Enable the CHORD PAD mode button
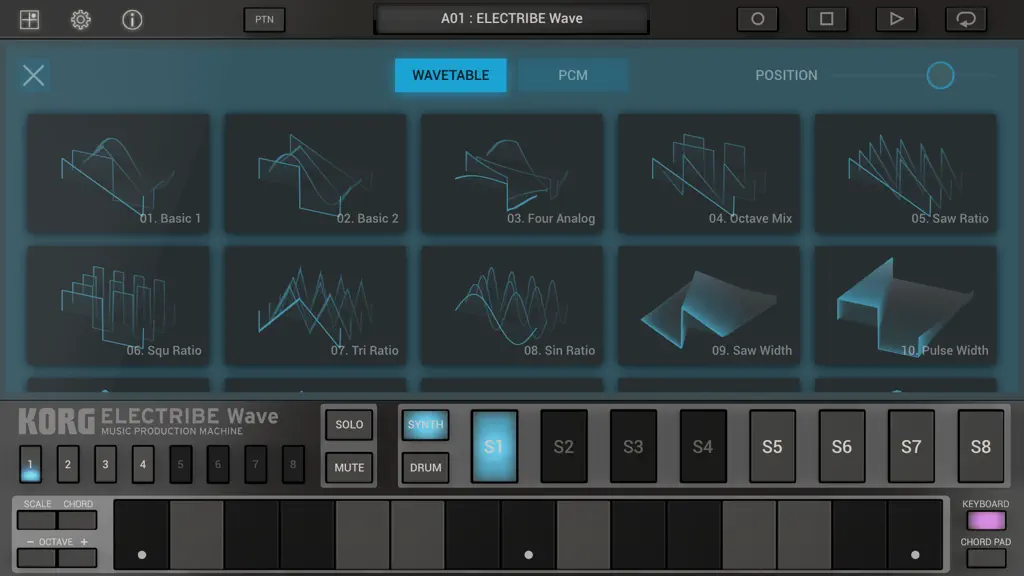This screenshot has height=576, width=1024. coord(985,558)
